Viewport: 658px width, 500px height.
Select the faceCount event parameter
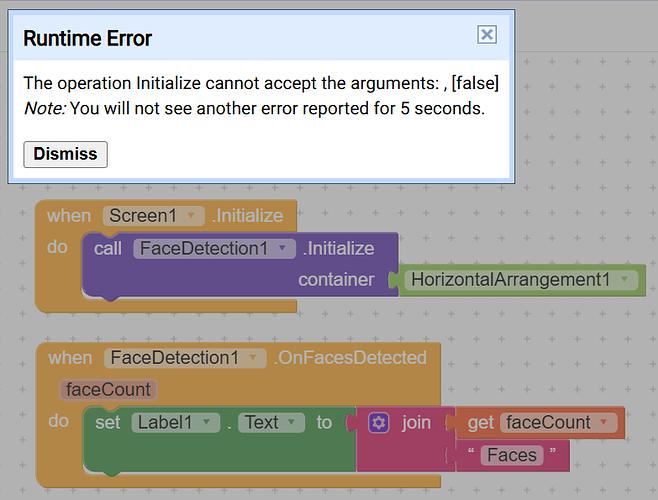coord(108,390)
